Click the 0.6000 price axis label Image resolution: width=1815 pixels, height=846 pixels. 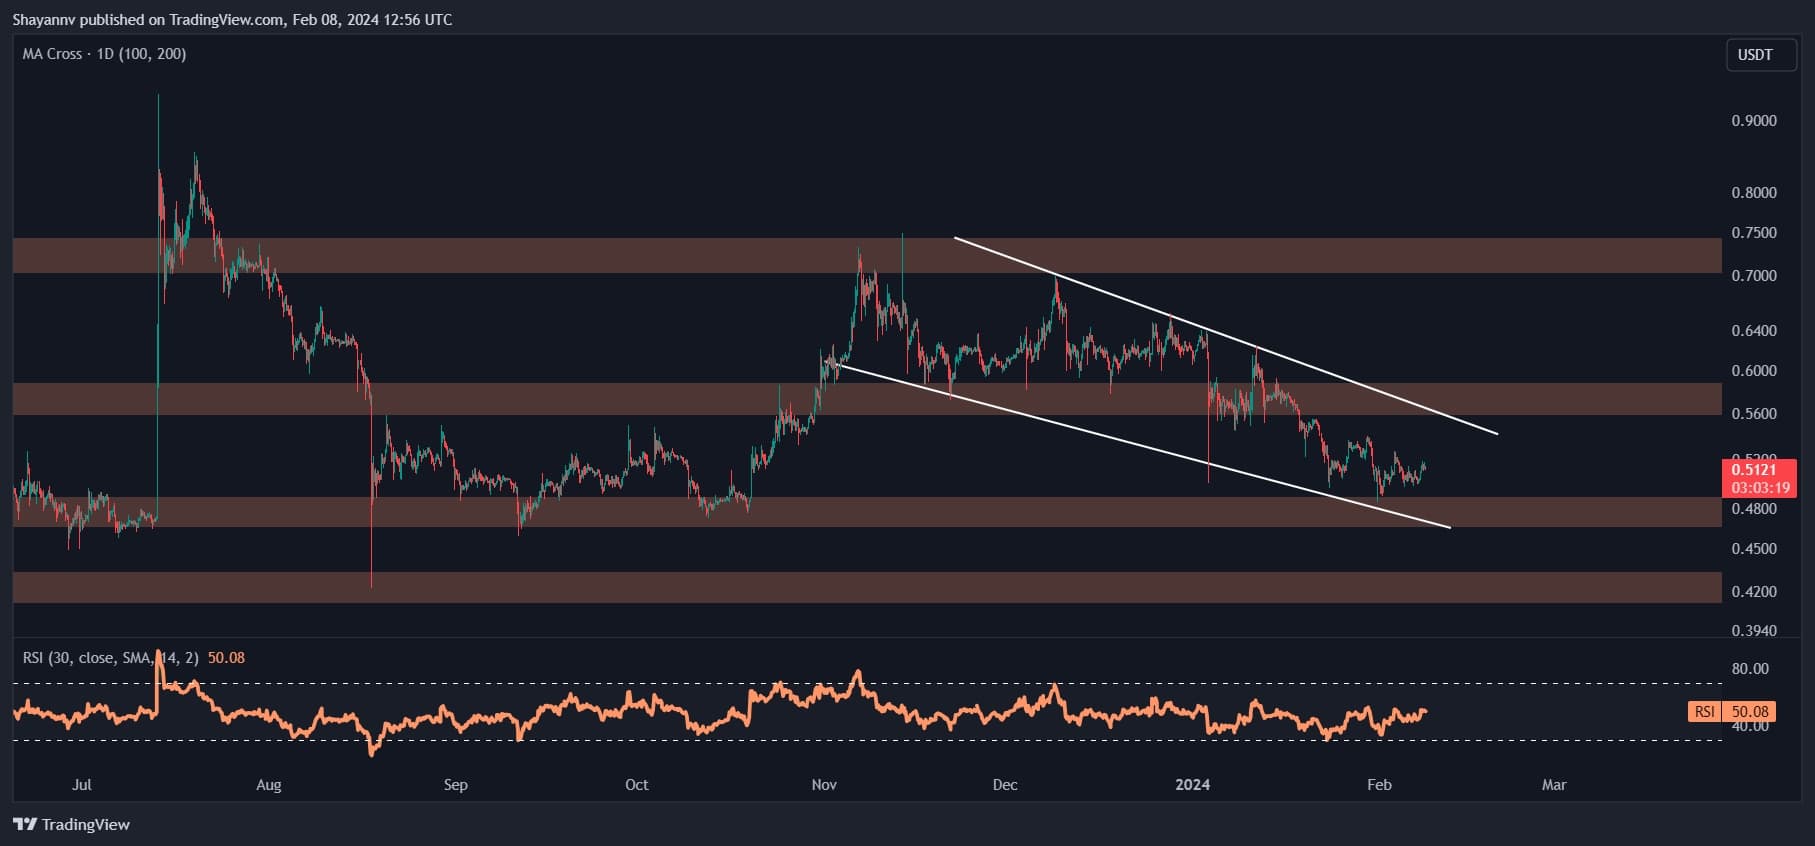pyautogui.click(x=1754, y=371)
